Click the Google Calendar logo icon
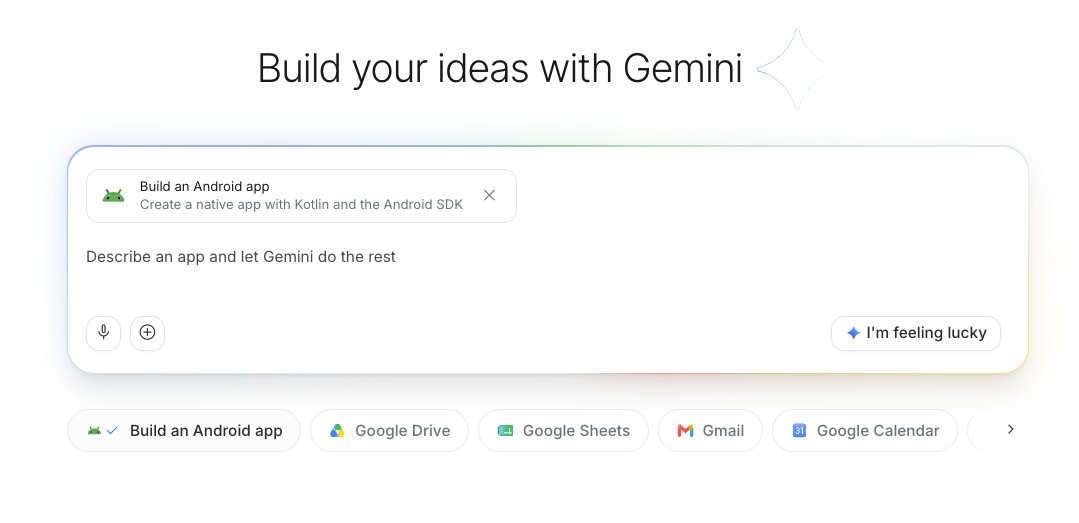1079x523 pixels. click(799, 431)
